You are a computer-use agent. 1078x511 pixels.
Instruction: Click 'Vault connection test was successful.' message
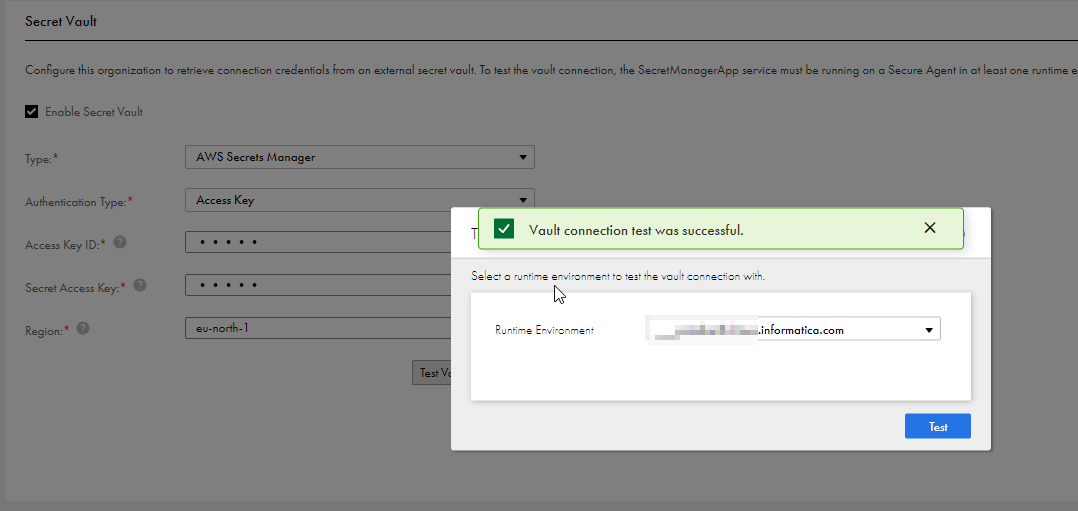[x=636, y=230]
